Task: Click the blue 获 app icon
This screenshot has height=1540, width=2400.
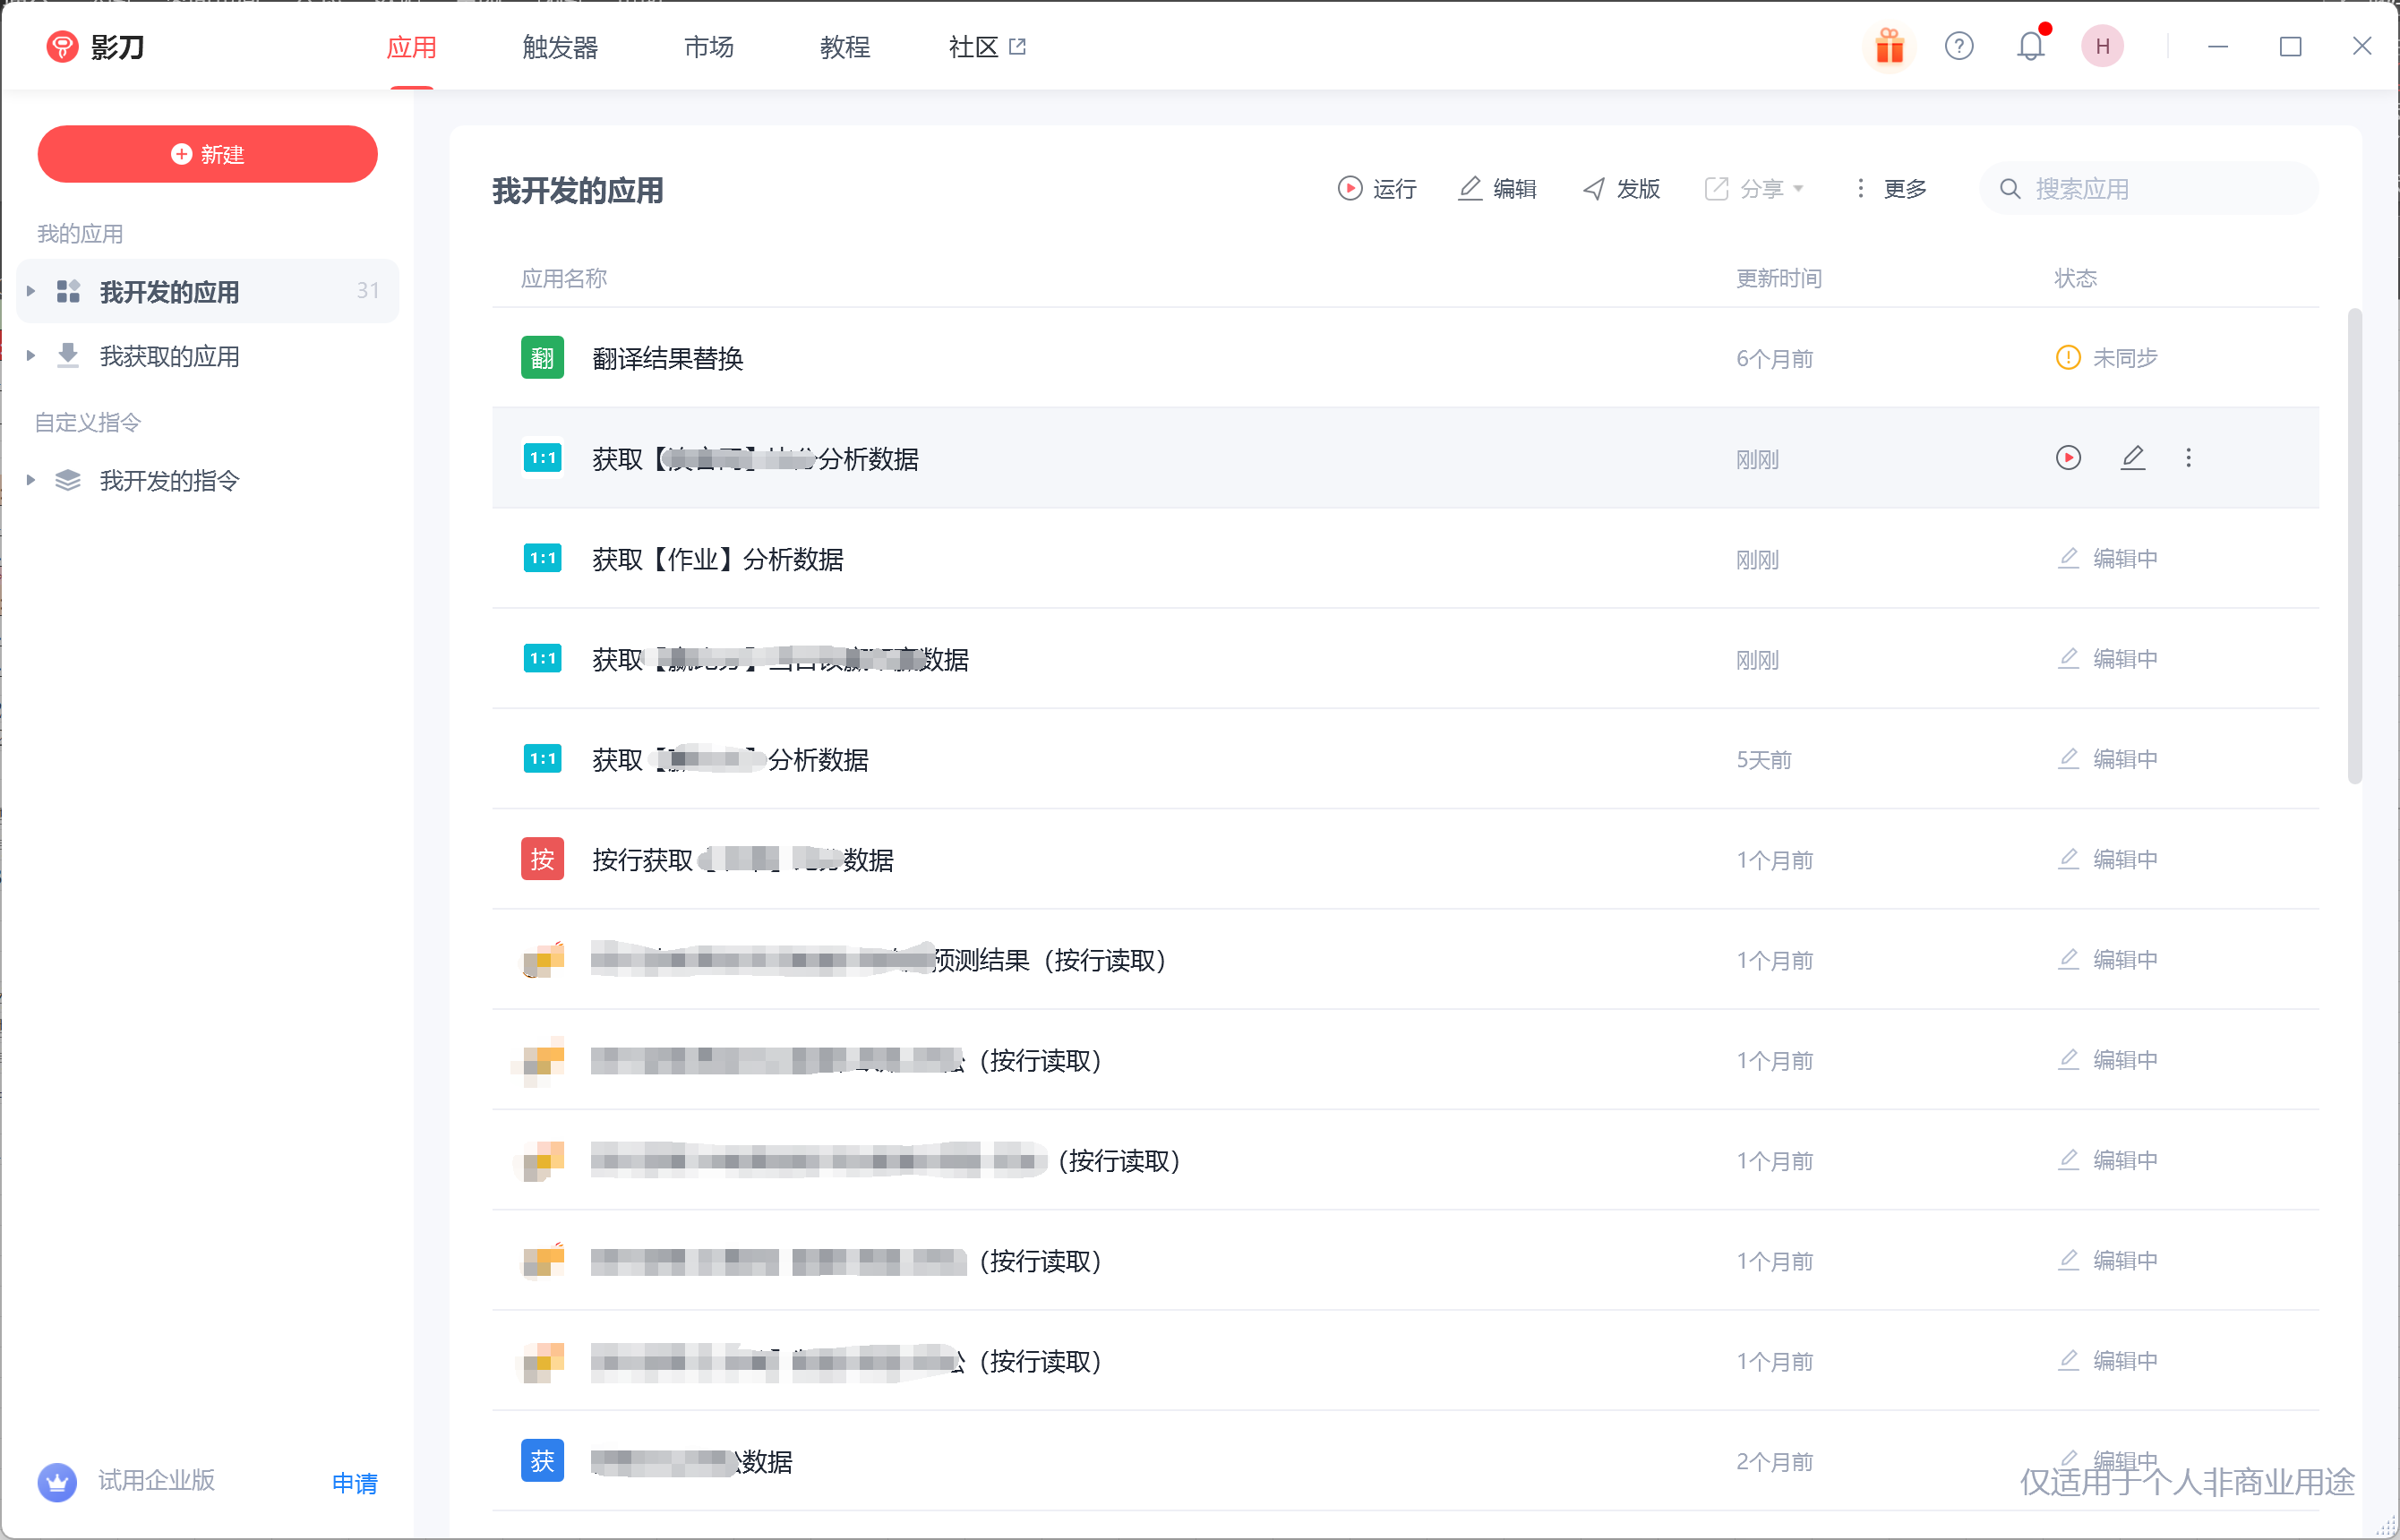Action: coord(542,1460)
